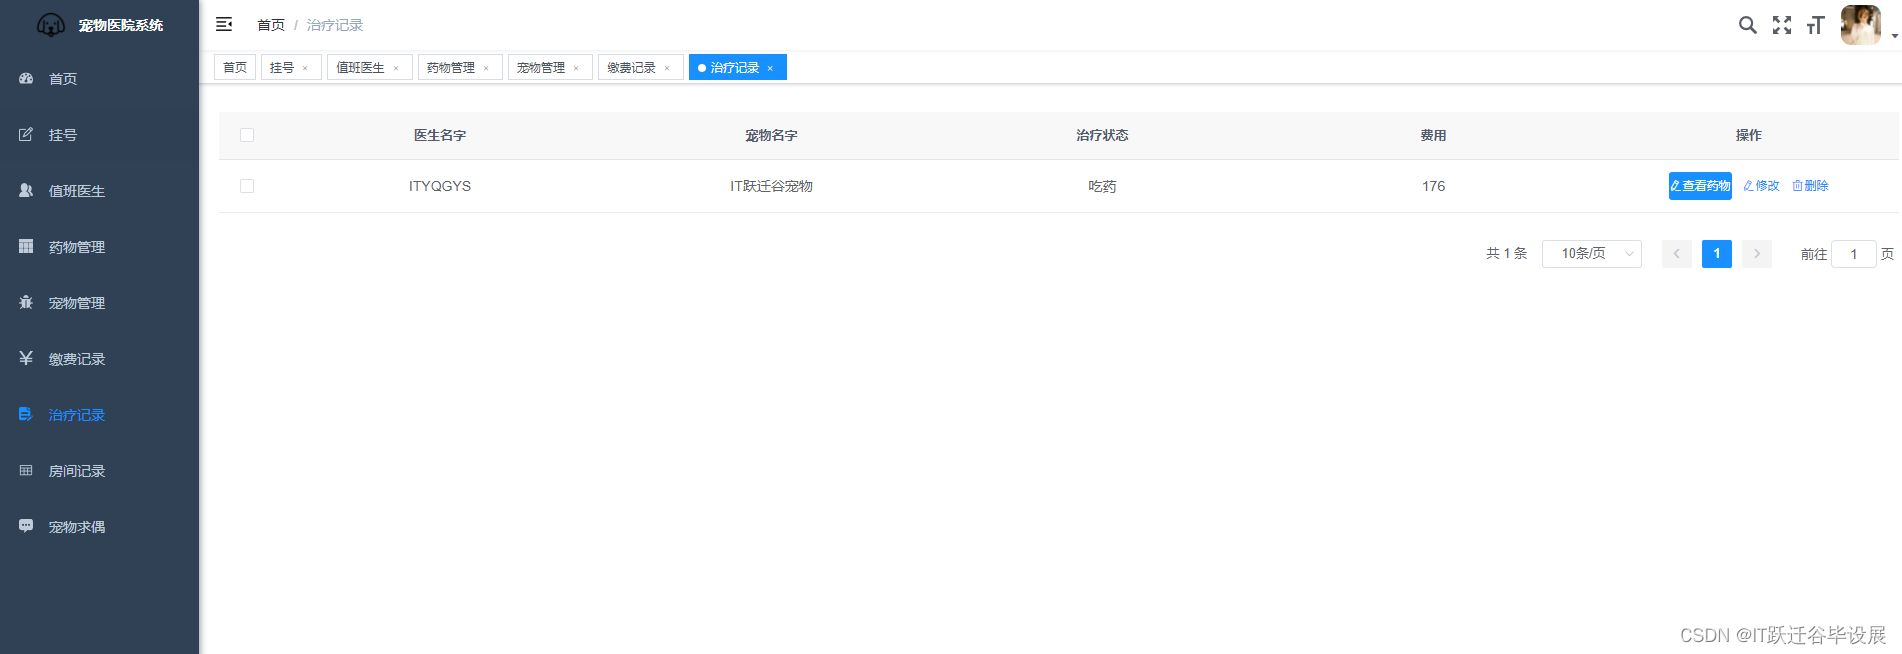
Task: Toggle fullscreen mode icon
Action: pos(1782,25)
